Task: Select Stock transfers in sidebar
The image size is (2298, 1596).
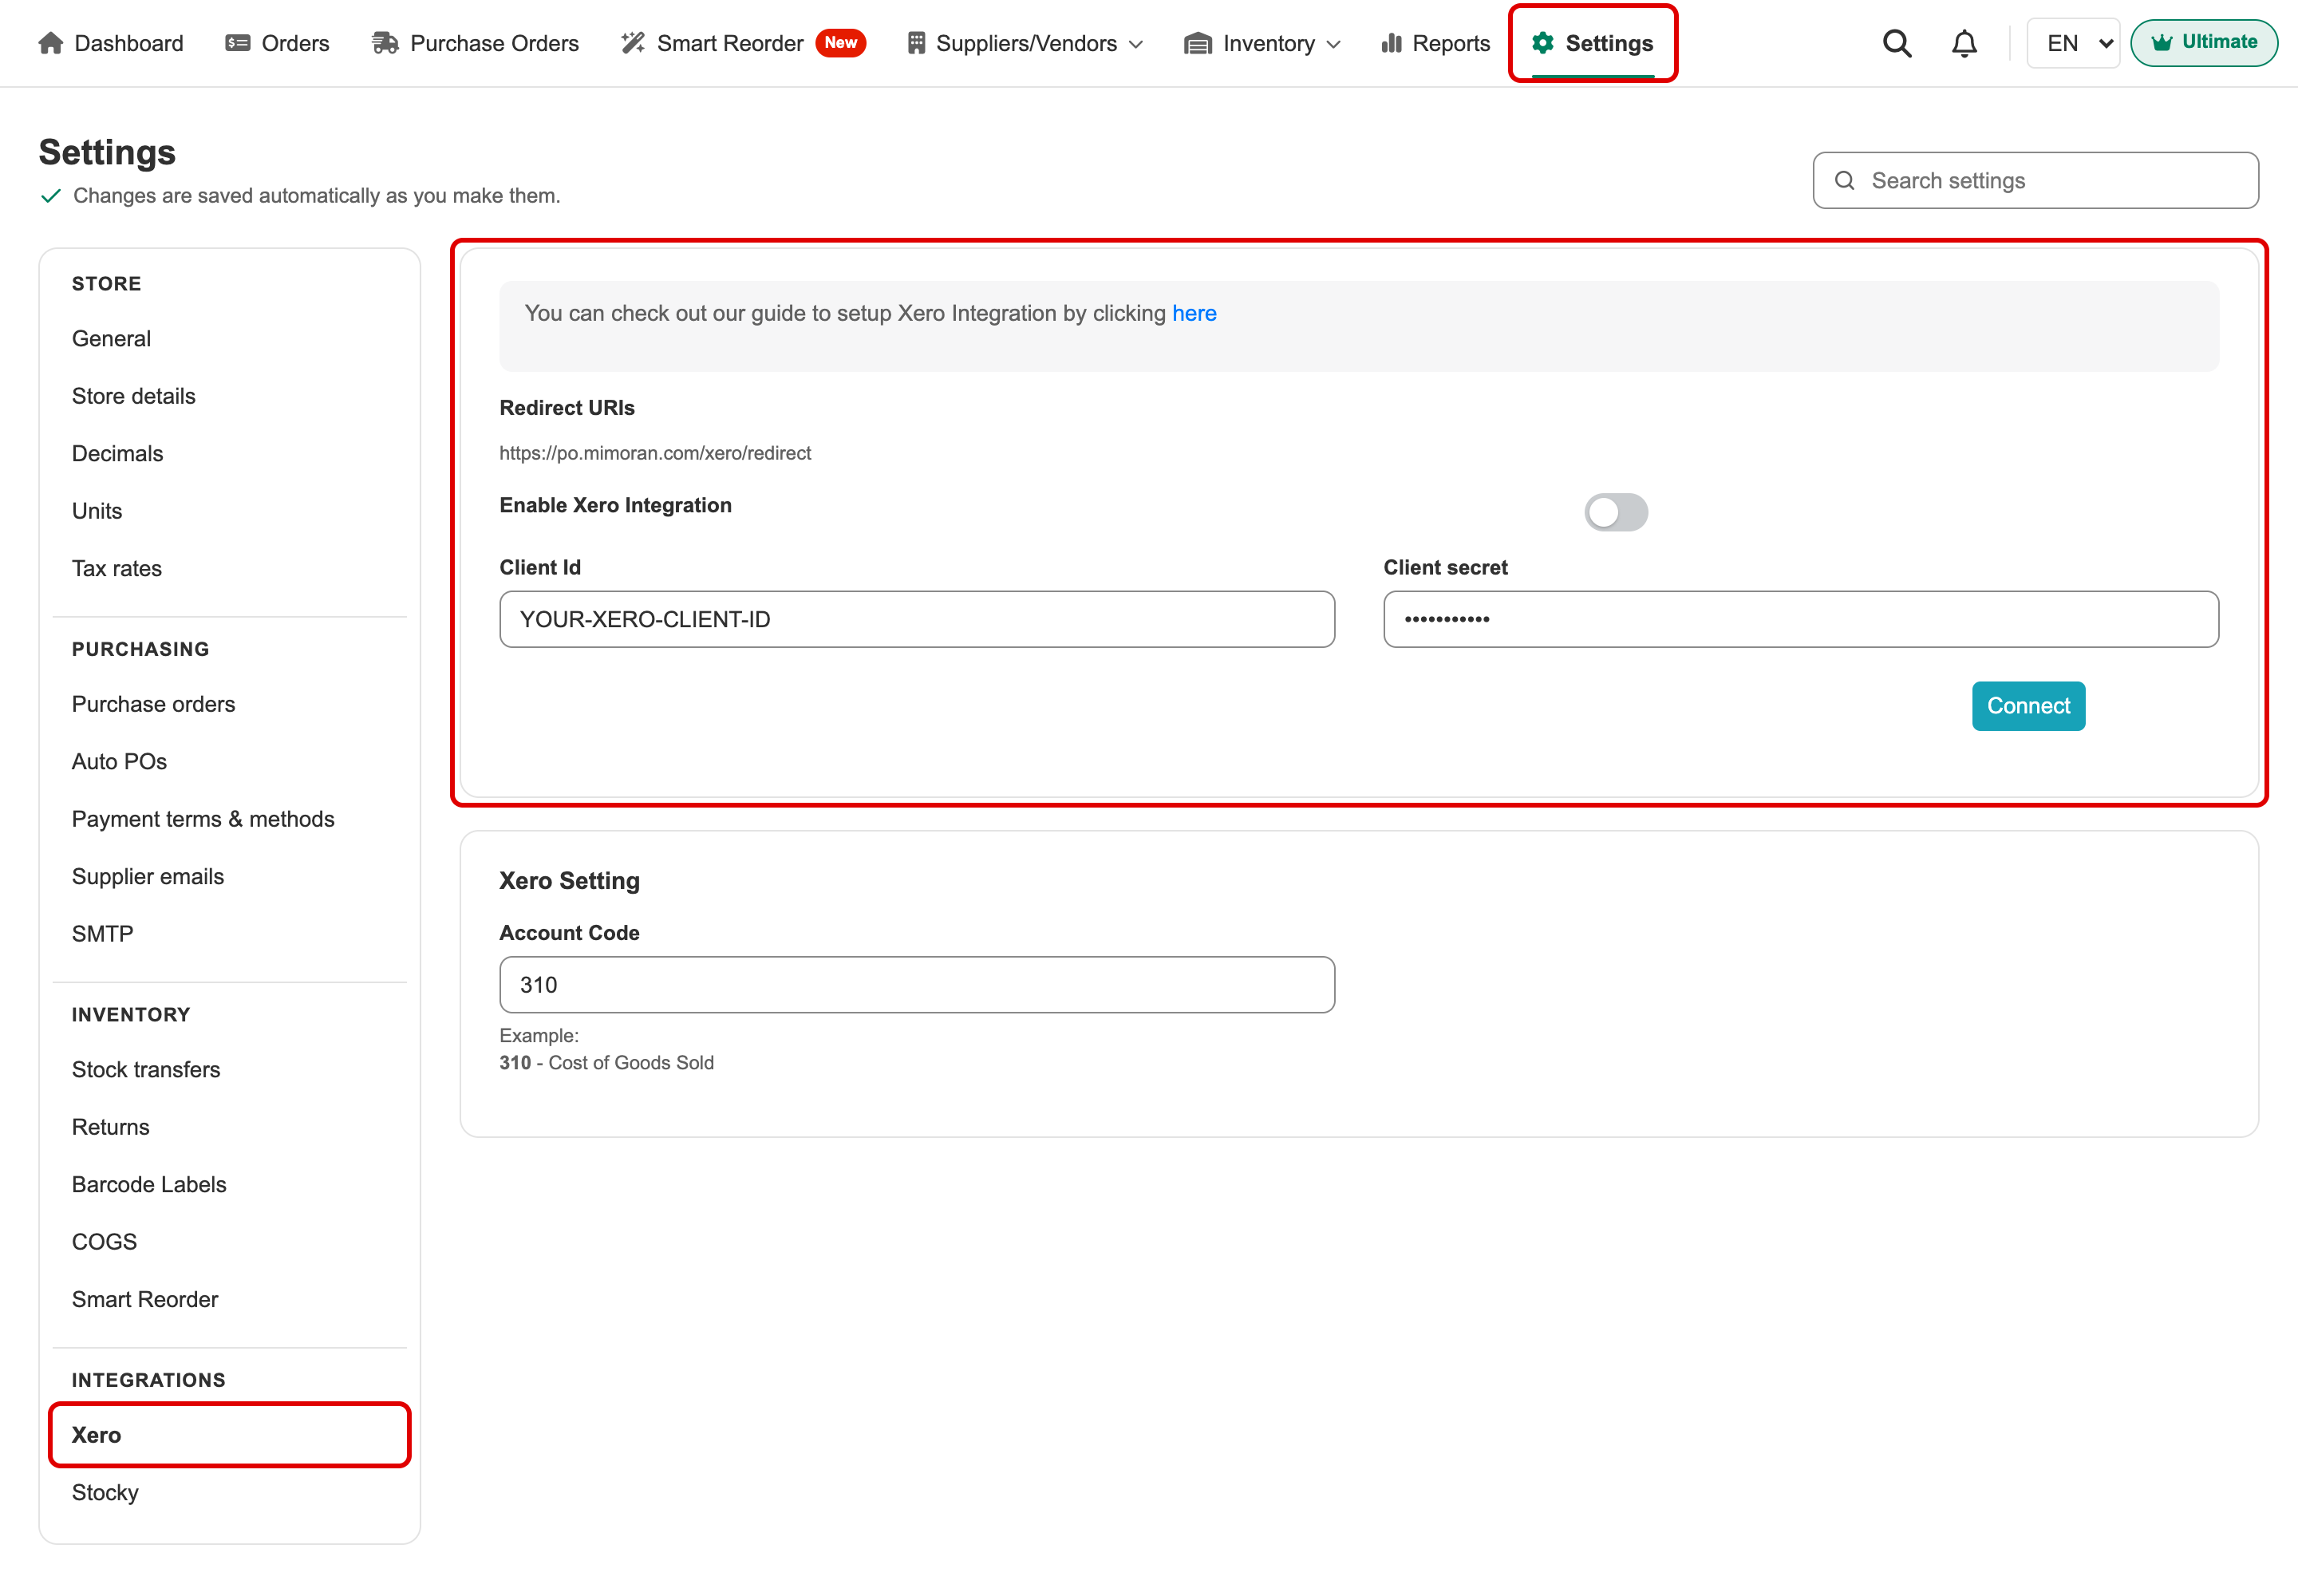Action: [145, 1069]
